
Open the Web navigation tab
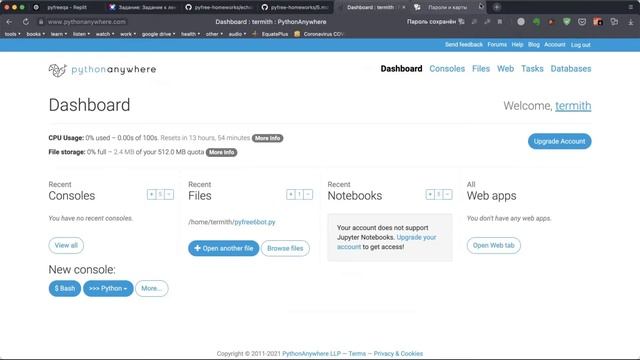pos(505,69)
